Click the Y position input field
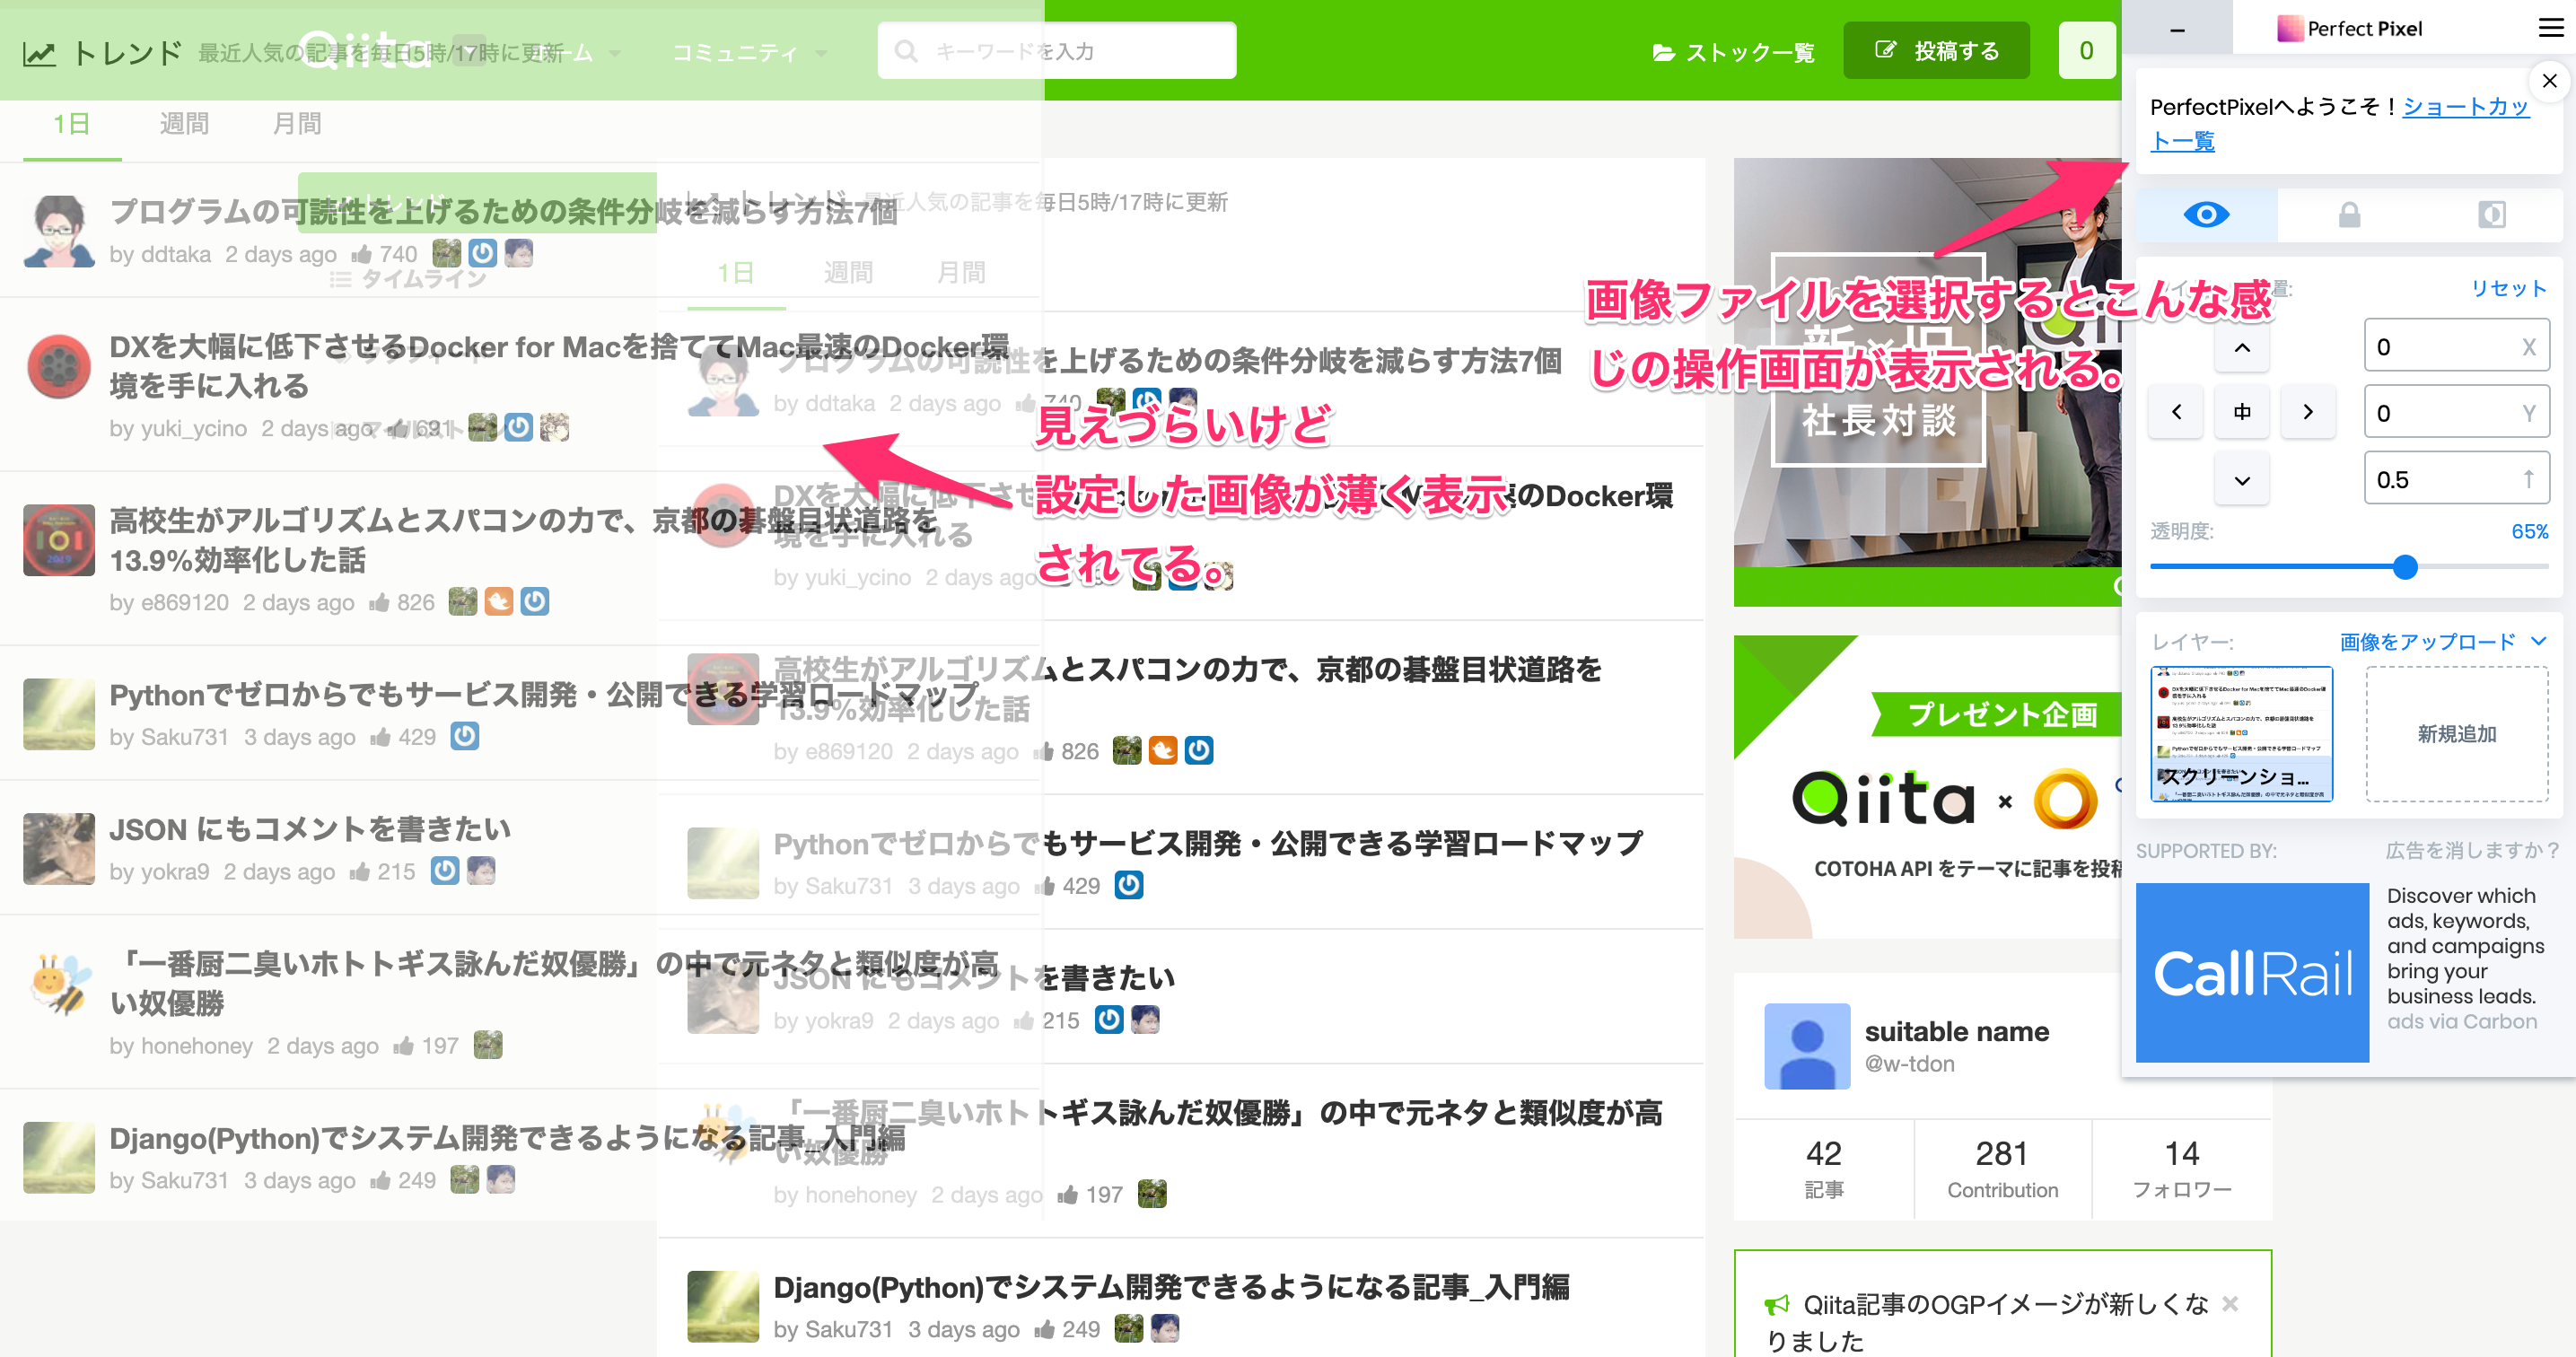This screenshot has height=1357, width=2576. click(x=2456, y=412)
